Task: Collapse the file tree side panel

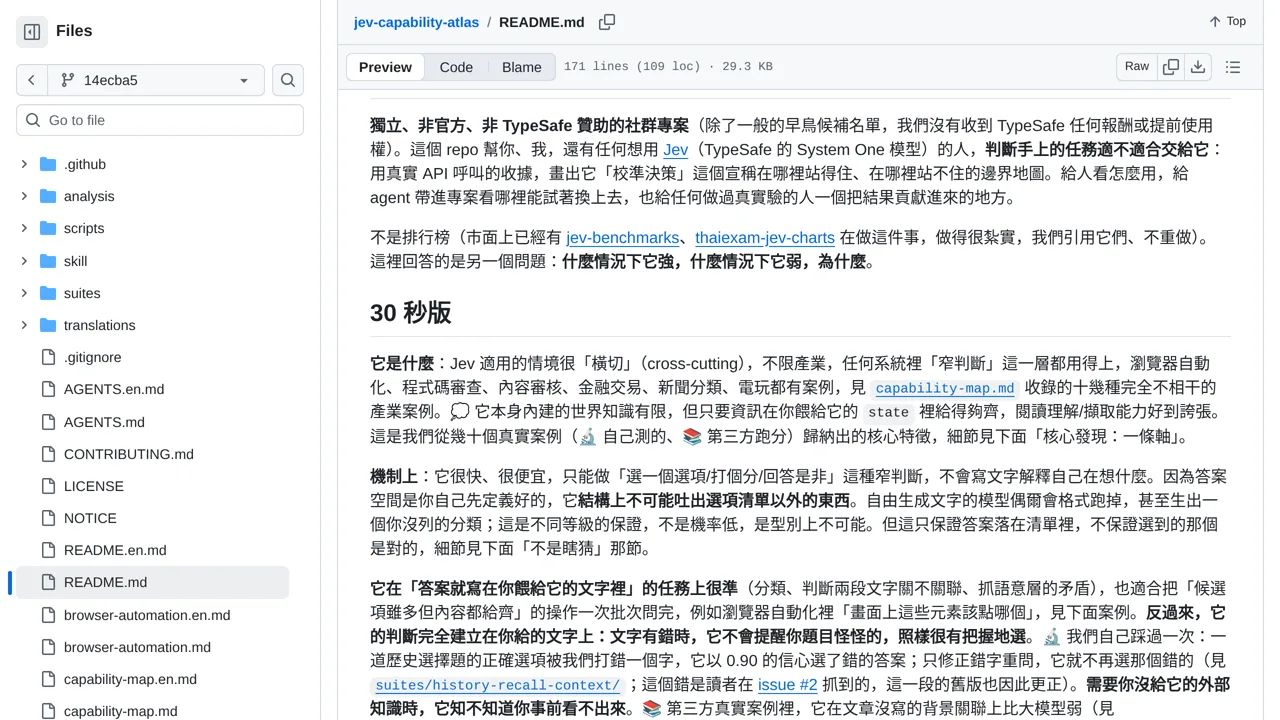Action: click(x=32, y=32)
